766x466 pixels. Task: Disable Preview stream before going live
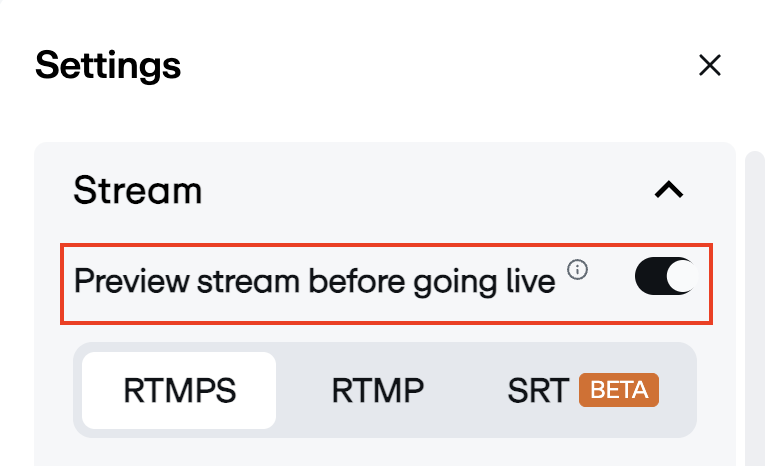[665, 277]
